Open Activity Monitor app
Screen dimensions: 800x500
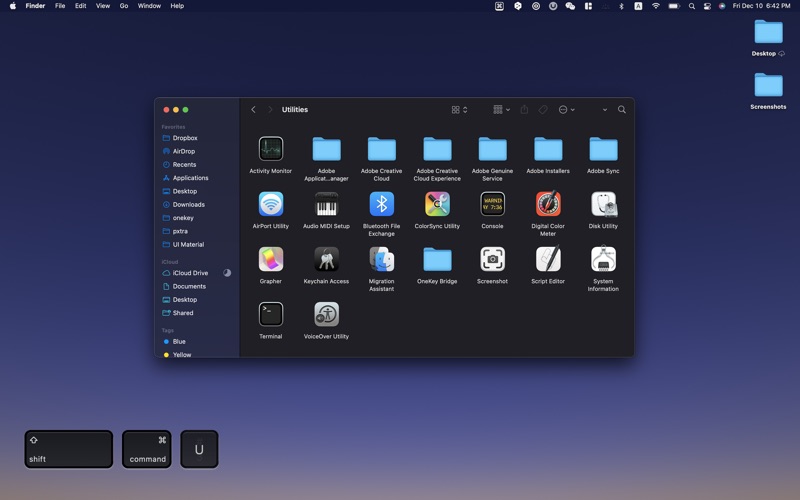coord(271,149)
